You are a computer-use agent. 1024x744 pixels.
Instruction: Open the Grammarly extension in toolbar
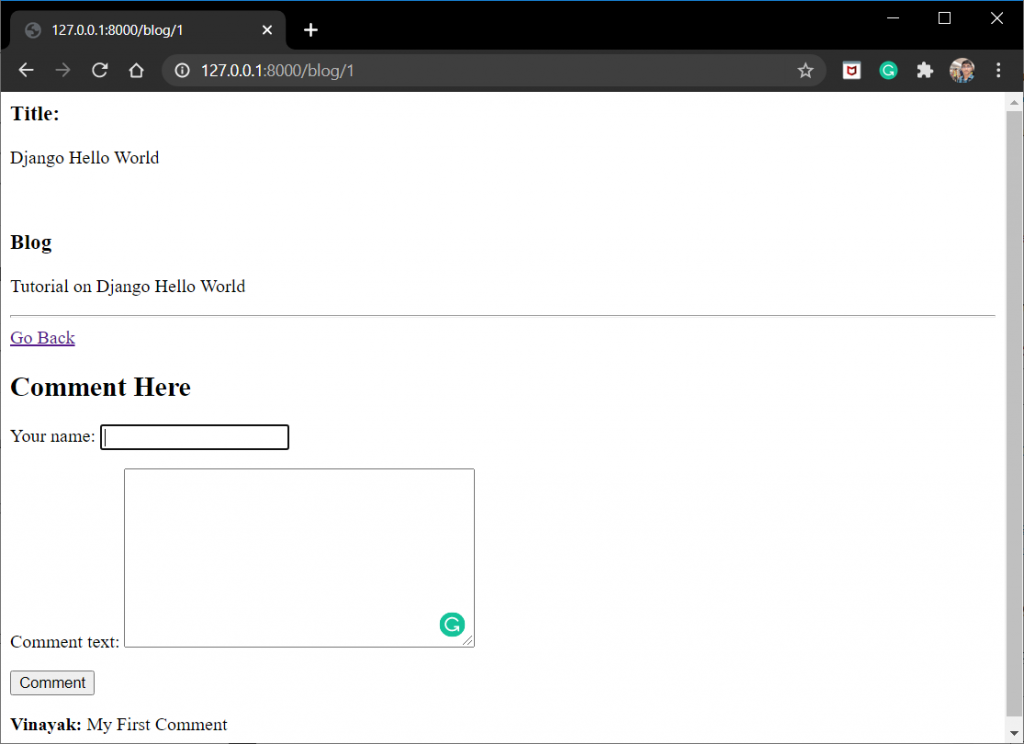tap(888, 71)
